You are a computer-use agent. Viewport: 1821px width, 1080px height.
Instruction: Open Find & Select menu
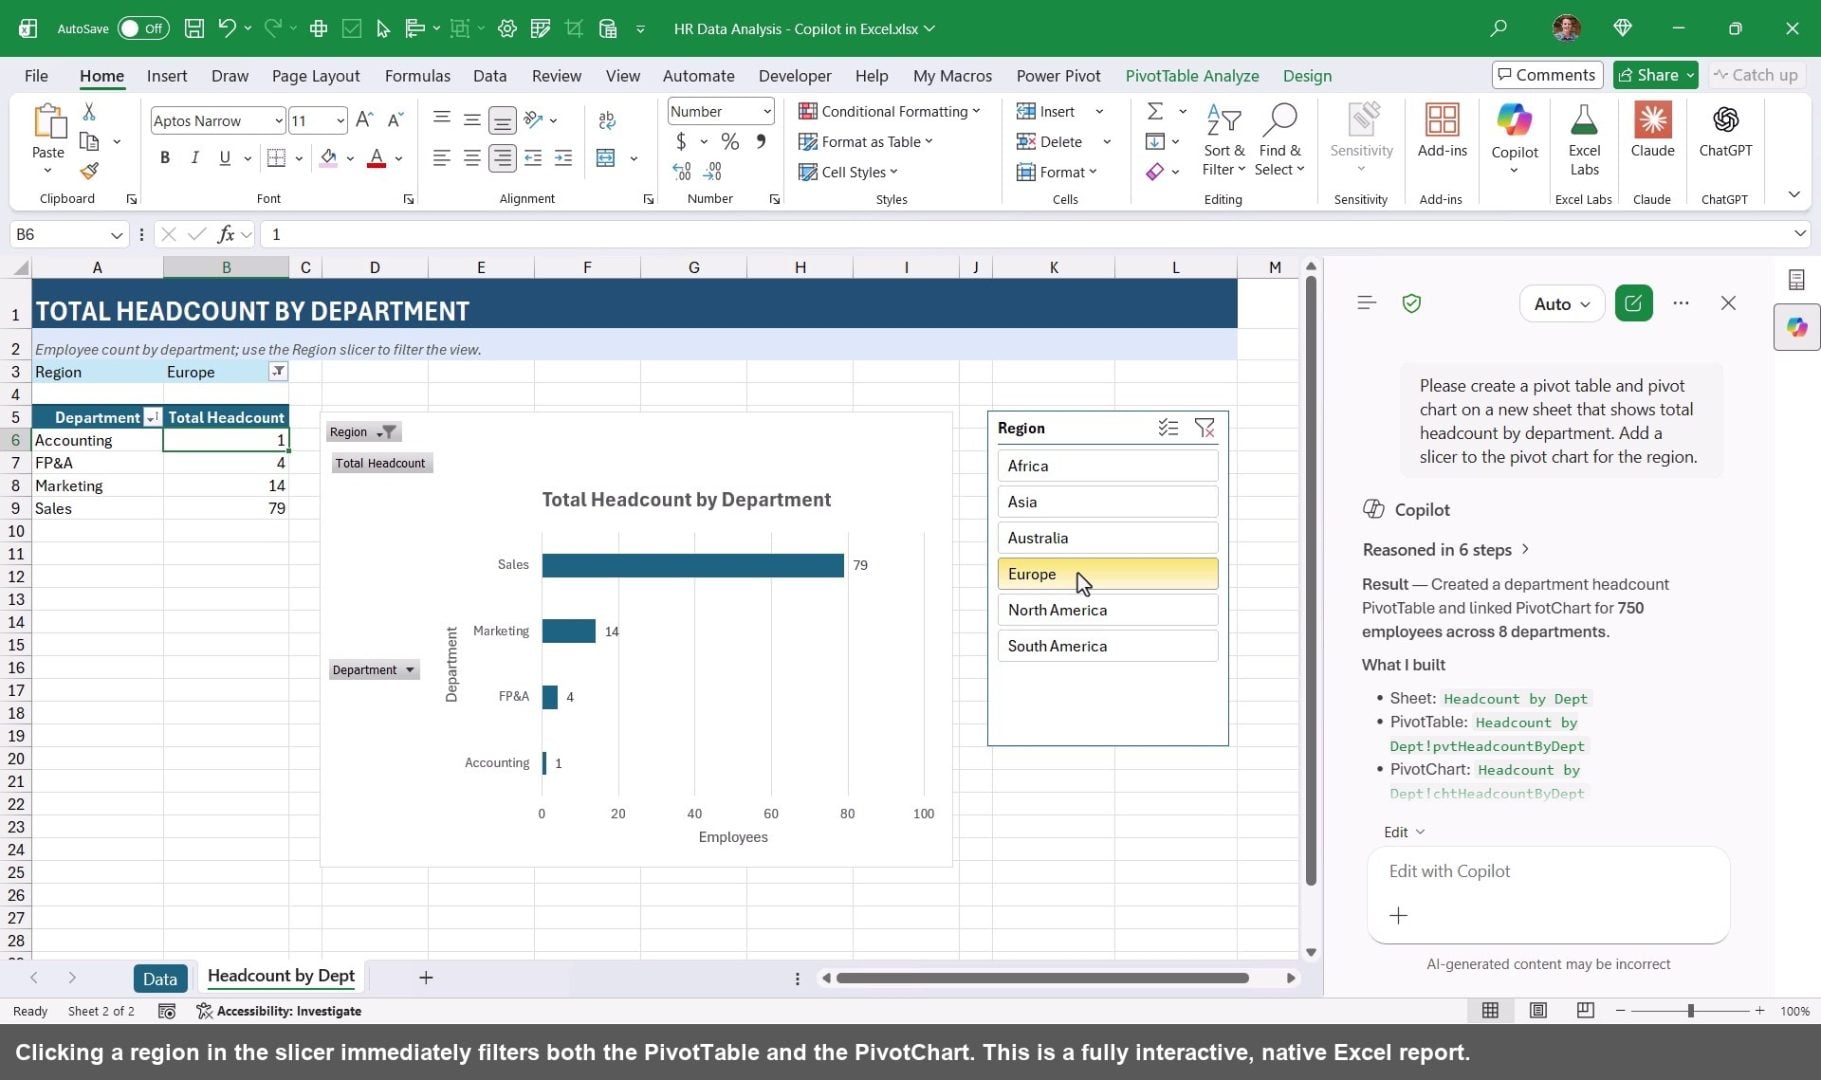click(x=1280, y=140)
